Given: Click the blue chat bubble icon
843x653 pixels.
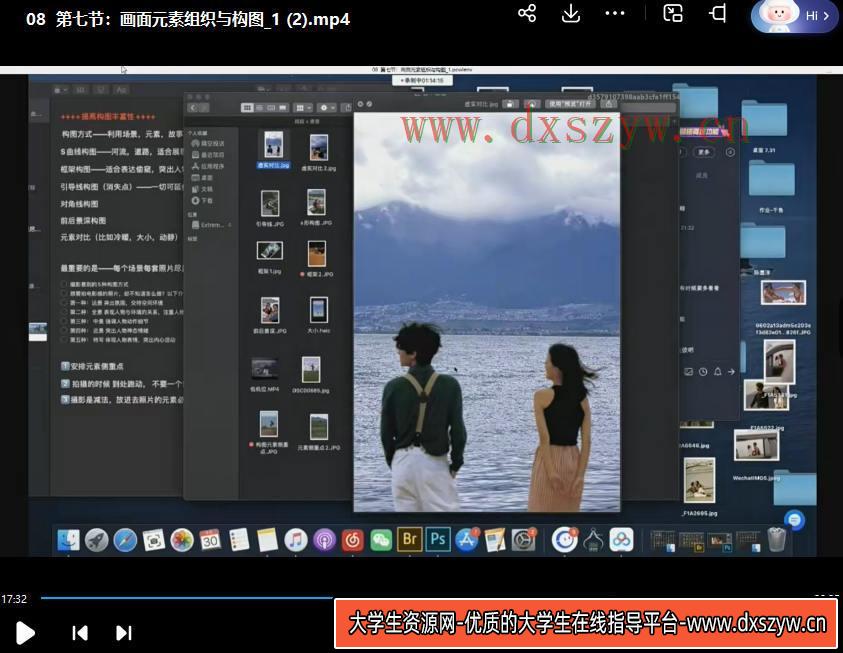Looking at the screenshot, I should (x=794, y=520).
